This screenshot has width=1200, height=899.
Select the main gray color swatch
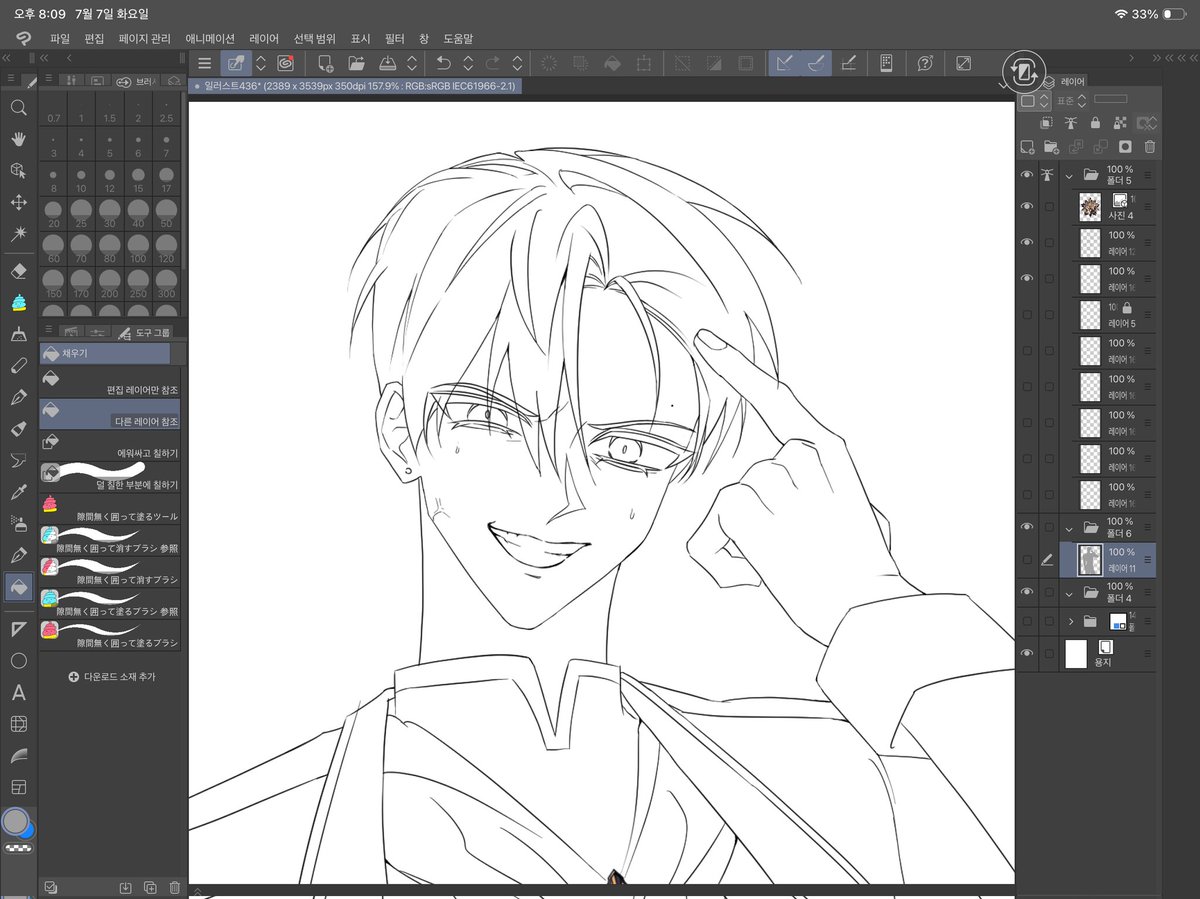[15, 820]
